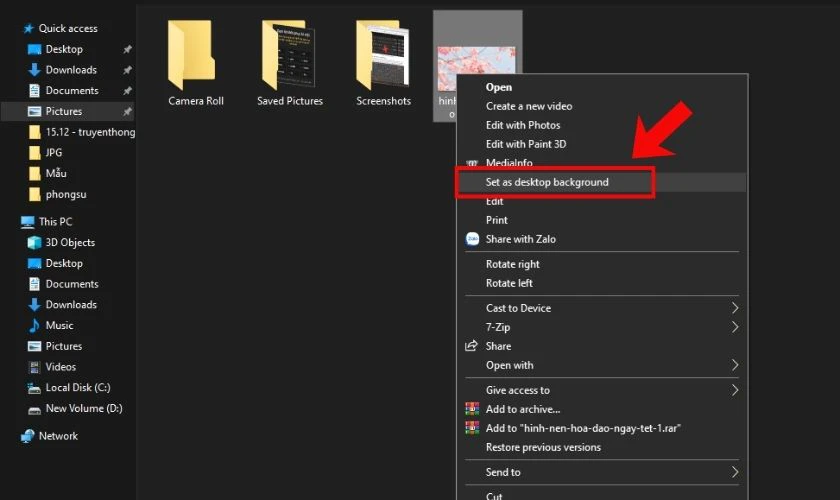The image size is (840, 500).
Task: Open the Screenshots folder icon
Action: 383,55
